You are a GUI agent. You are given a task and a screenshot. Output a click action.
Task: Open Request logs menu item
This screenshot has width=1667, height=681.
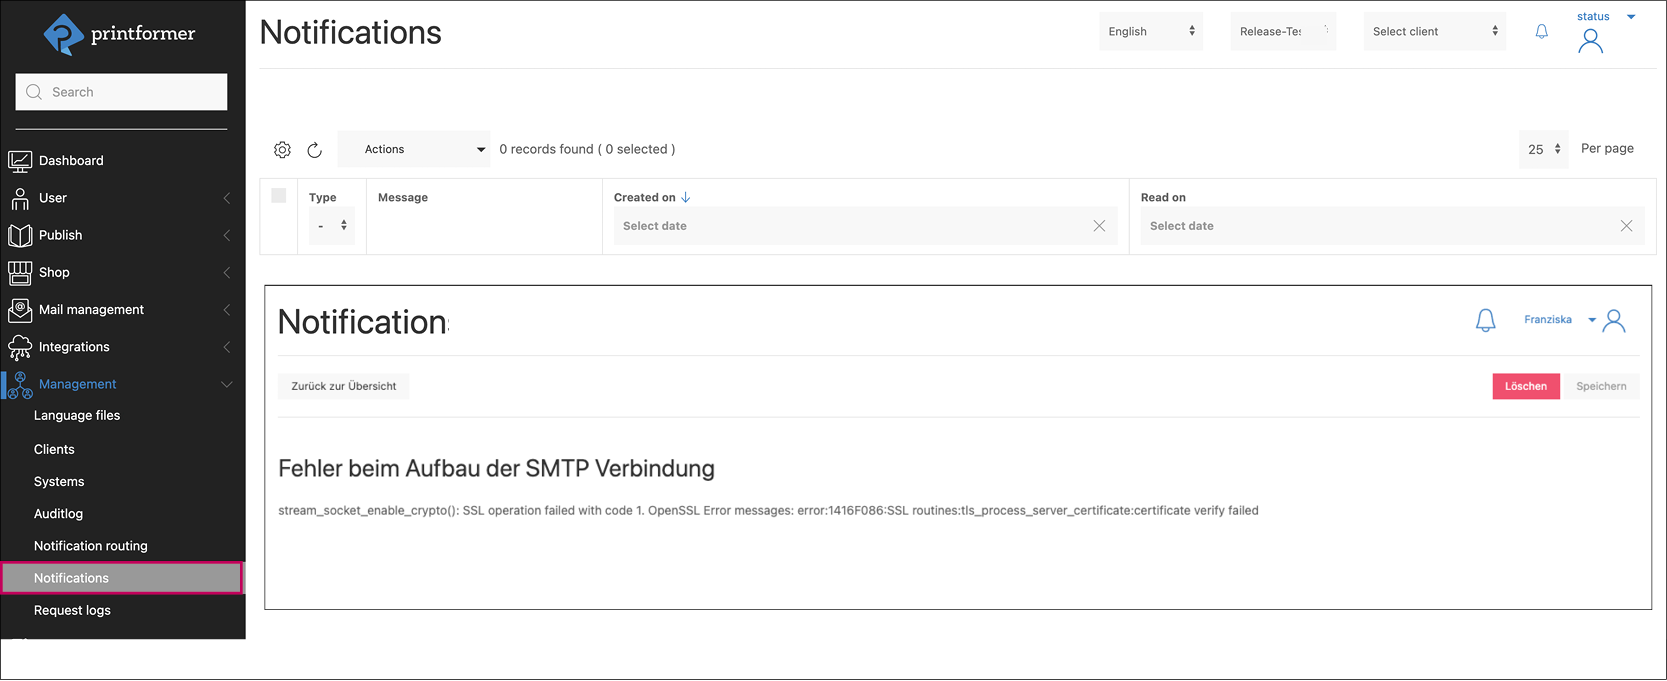click(72, 611)
